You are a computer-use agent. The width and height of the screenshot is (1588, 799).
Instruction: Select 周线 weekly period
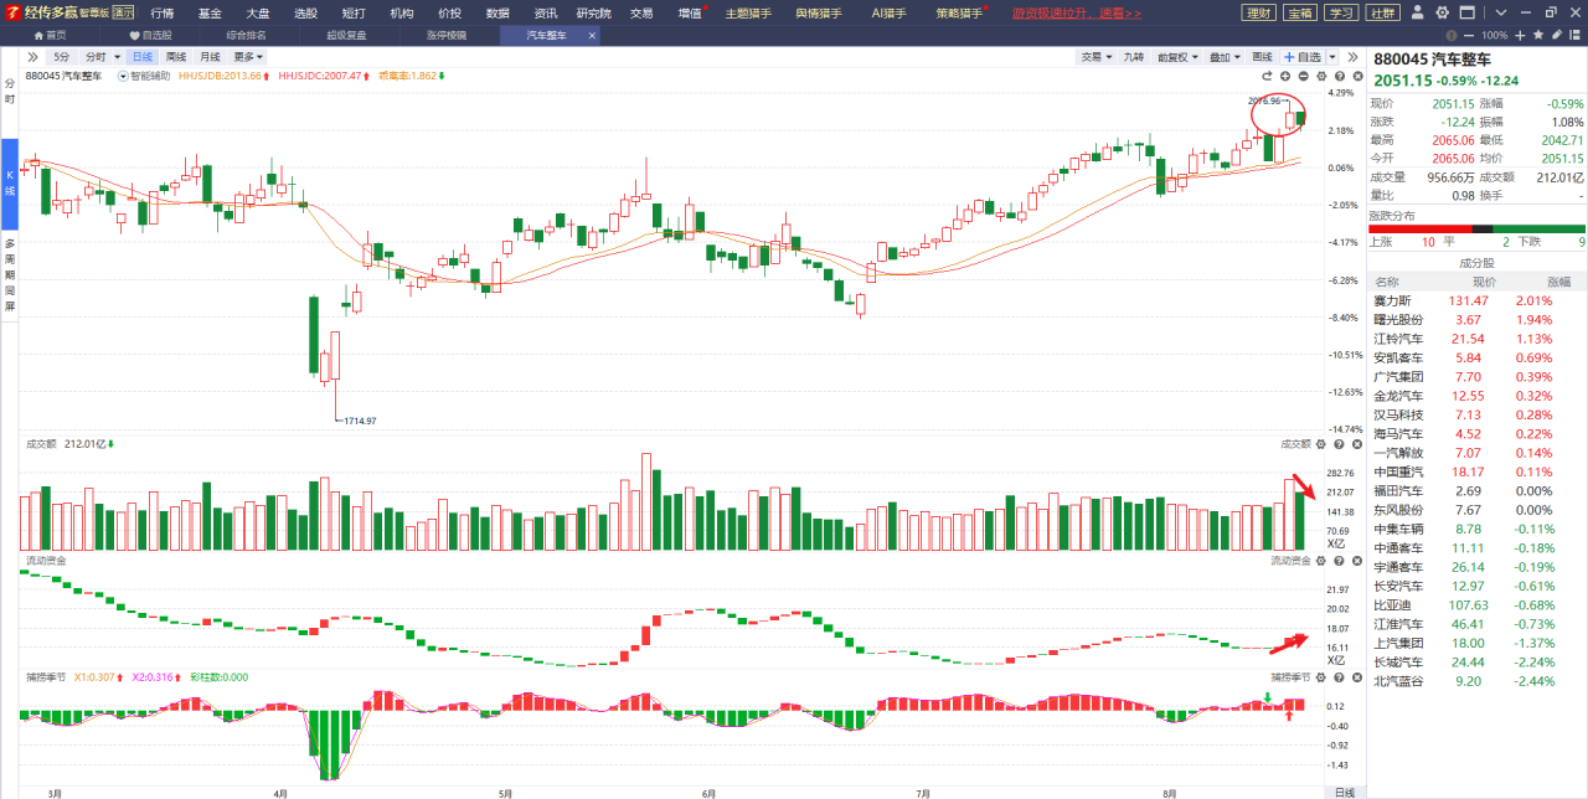[176, 57]
